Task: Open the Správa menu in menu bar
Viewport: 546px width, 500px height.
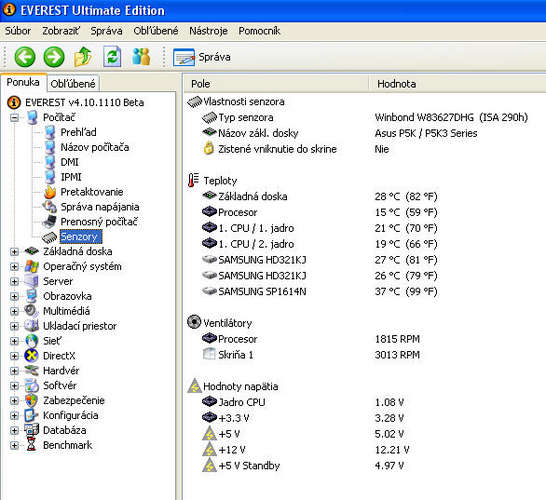Action: tap(106, 31)
